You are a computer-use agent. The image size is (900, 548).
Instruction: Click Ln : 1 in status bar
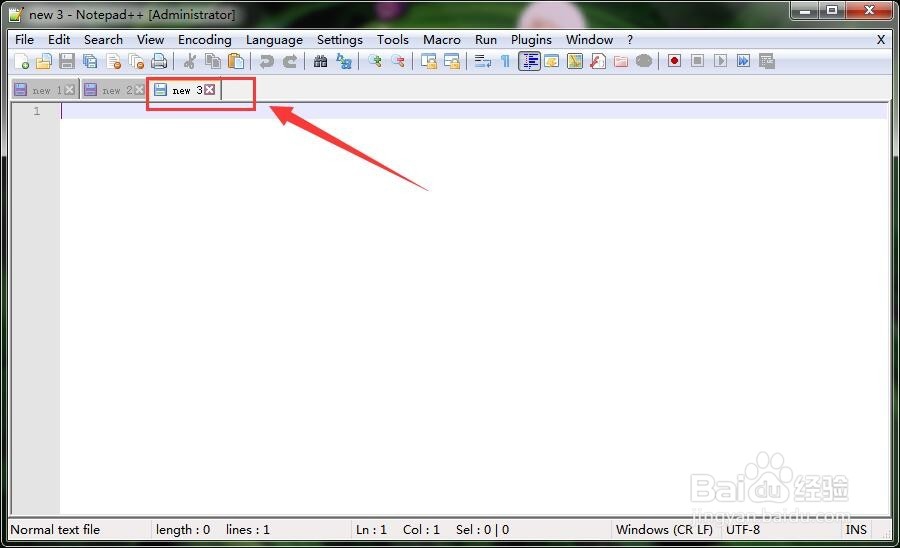[x=371, y=530]
